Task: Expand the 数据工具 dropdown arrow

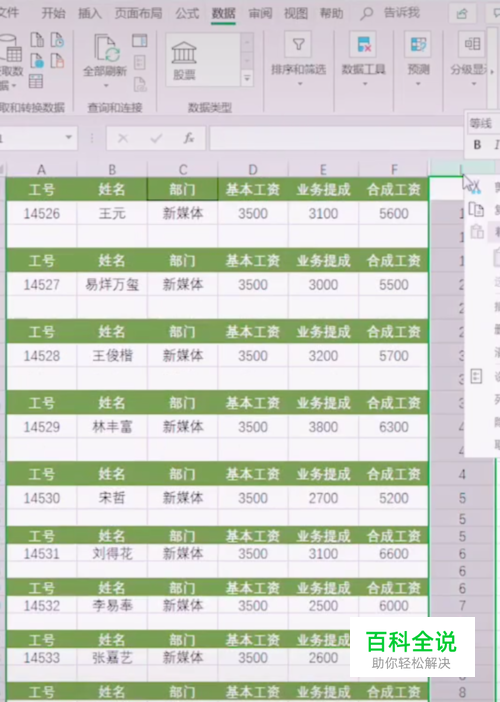Action: pyautogui.click(x=365, y=84)
